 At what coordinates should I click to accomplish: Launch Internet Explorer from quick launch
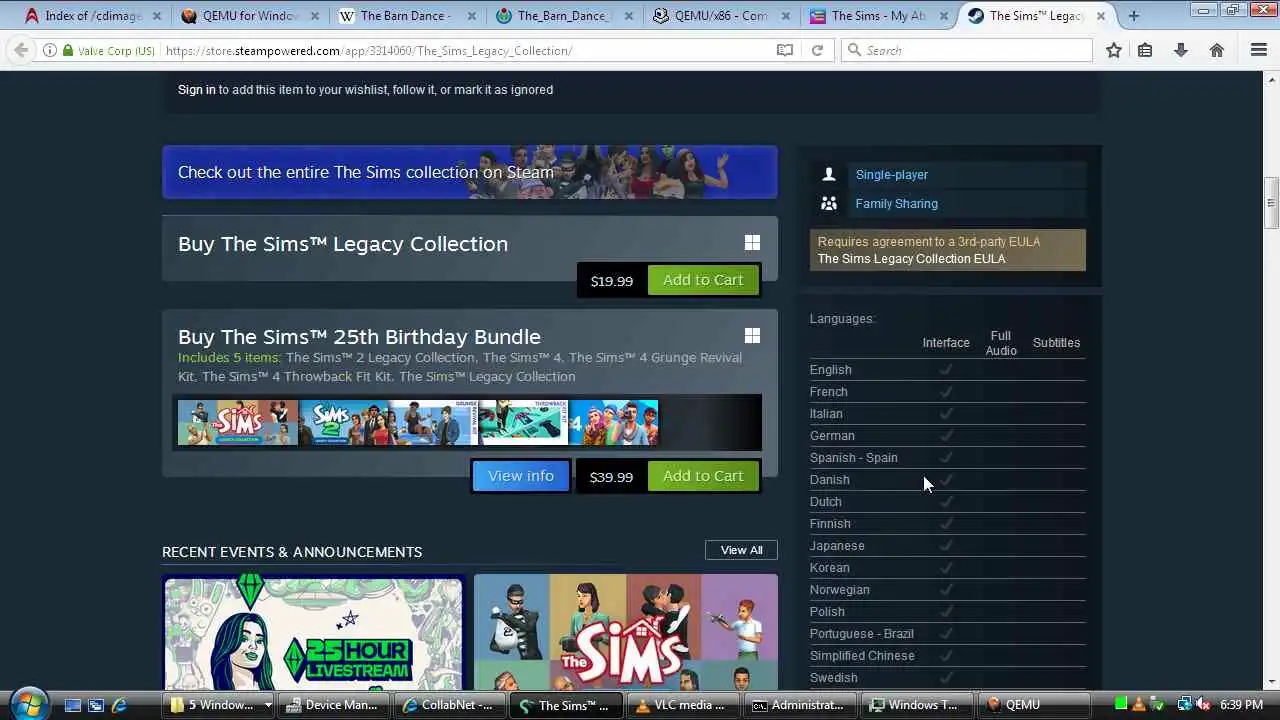119,705
